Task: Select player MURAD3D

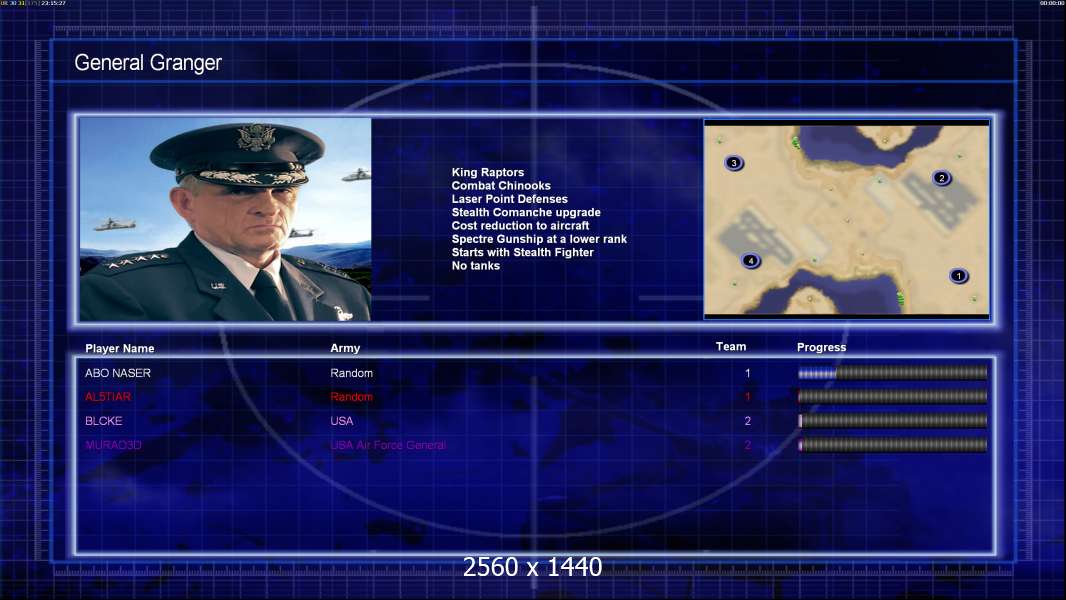Action: pyautogui.click(x=113, y=445)
